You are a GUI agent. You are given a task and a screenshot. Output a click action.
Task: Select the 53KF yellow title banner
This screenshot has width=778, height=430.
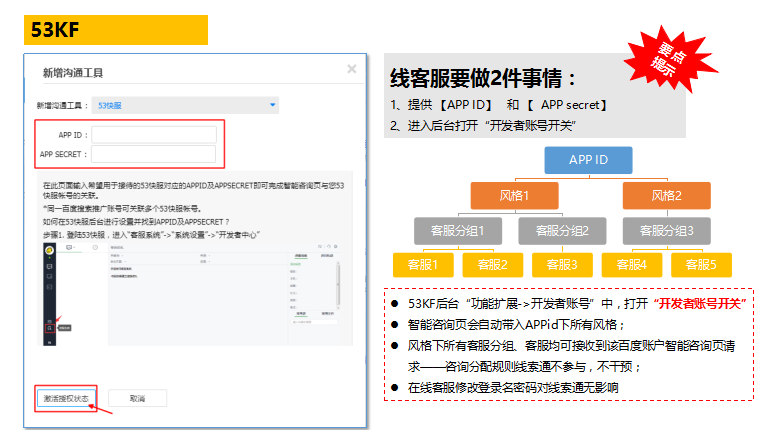tap(116, 30)
